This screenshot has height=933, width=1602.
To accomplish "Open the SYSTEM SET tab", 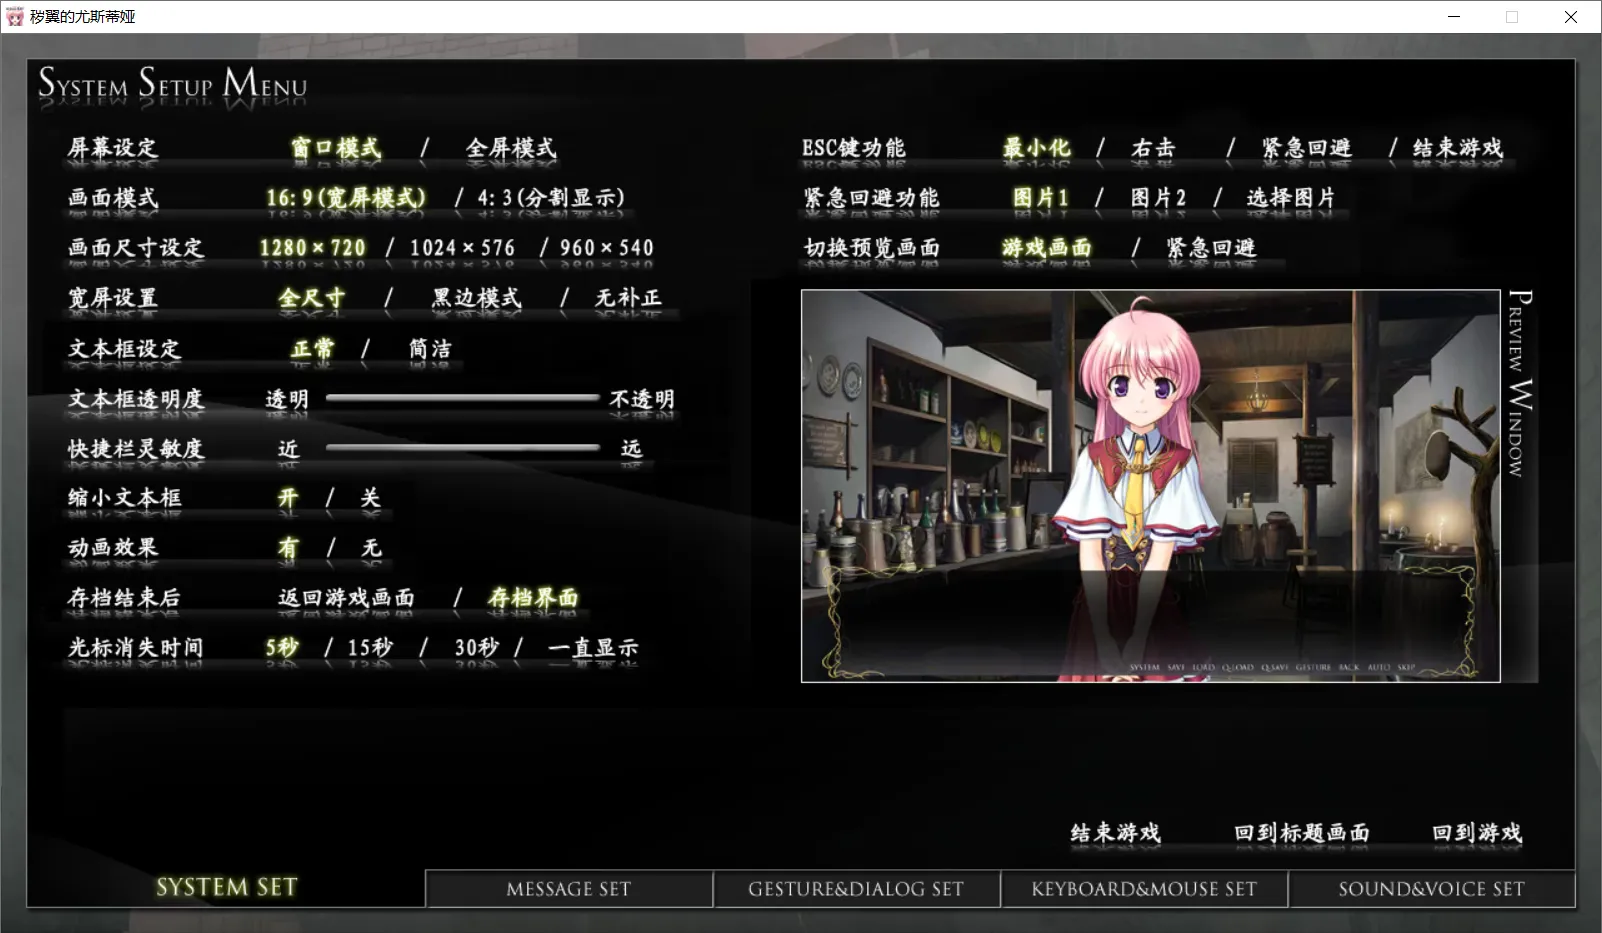I will 227,888.
